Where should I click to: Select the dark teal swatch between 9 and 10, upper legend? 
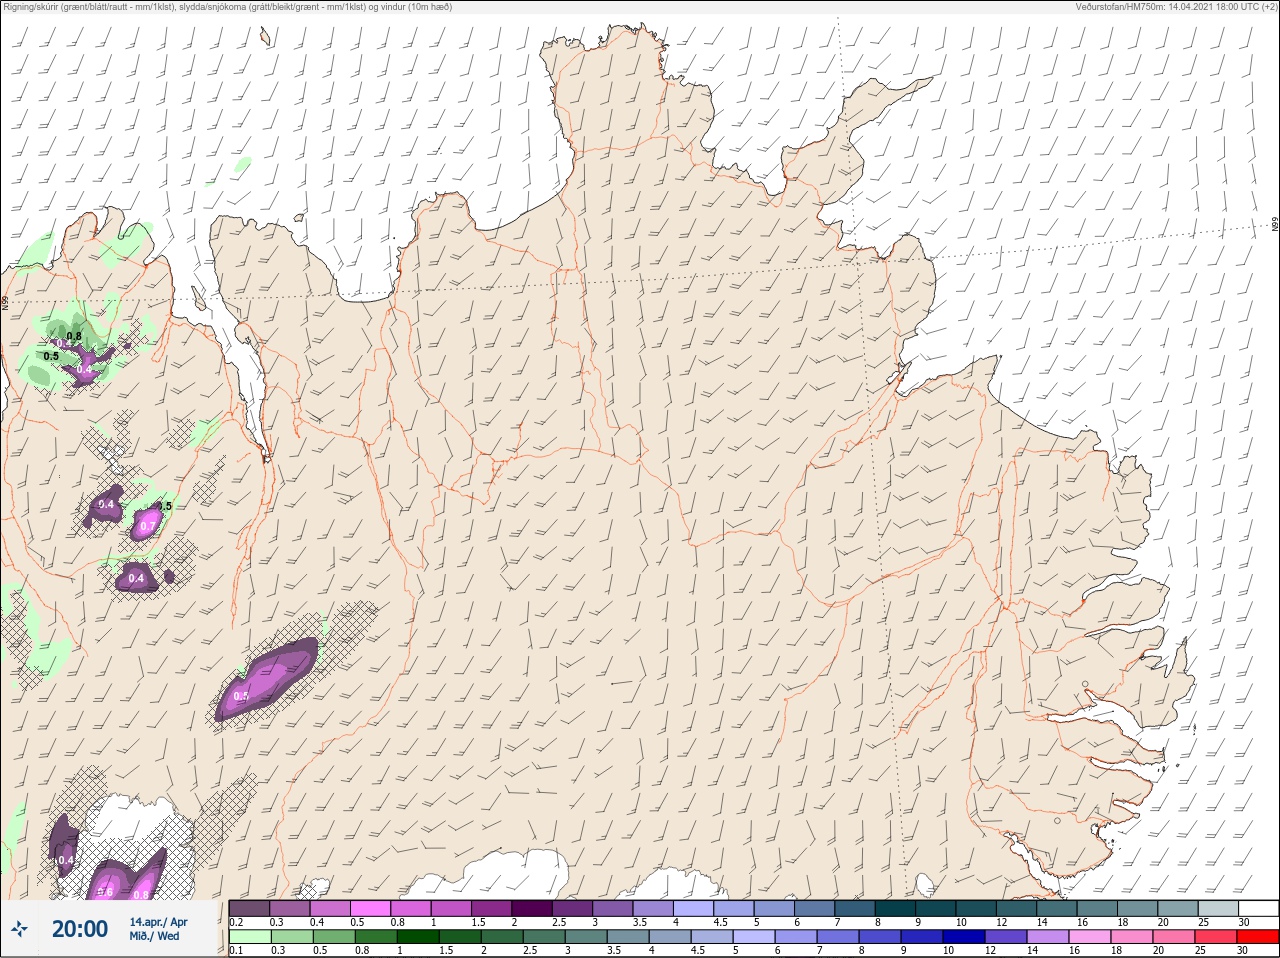[936, 908]
